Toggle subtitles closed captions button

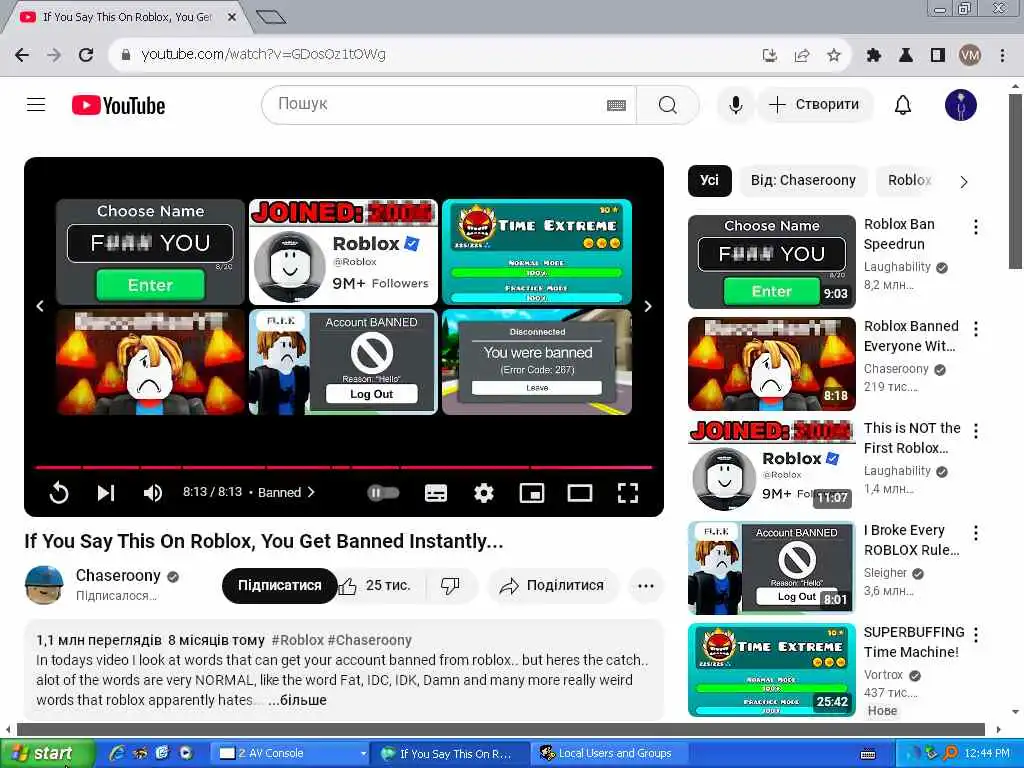click(436, 493)
